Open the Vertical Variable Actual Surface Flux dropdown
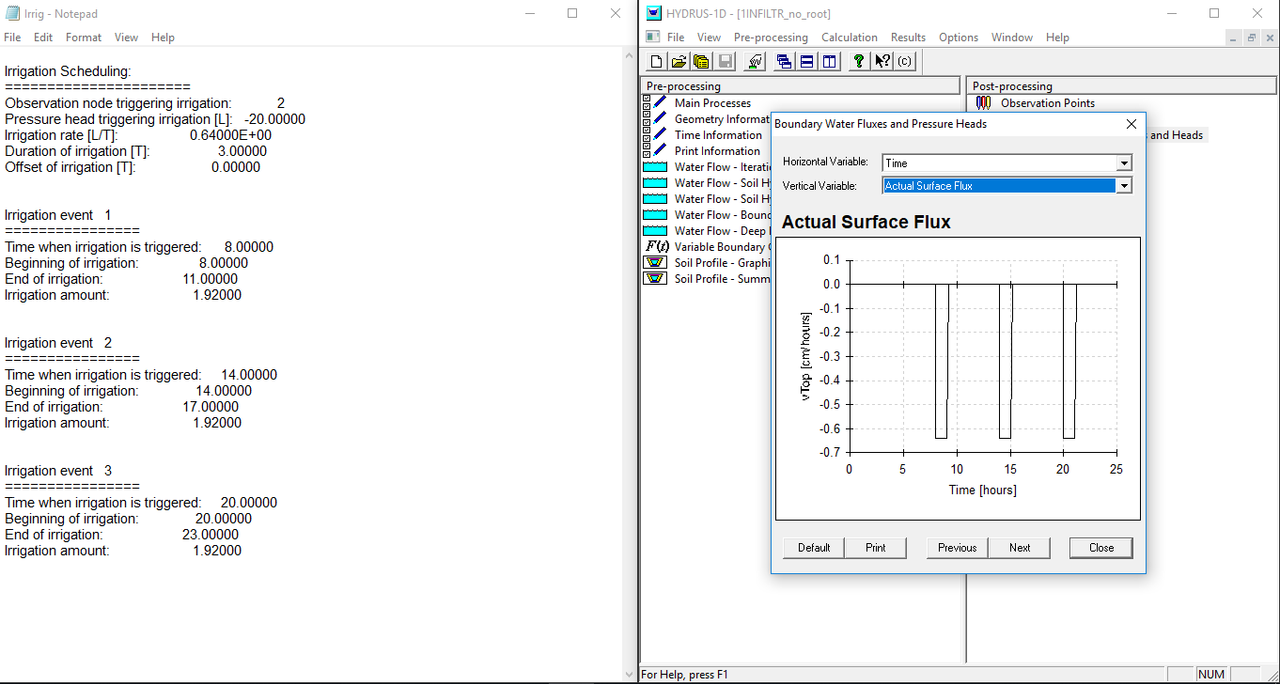Viewport: 1280px width, 684px height. [x=1124, y=185]
